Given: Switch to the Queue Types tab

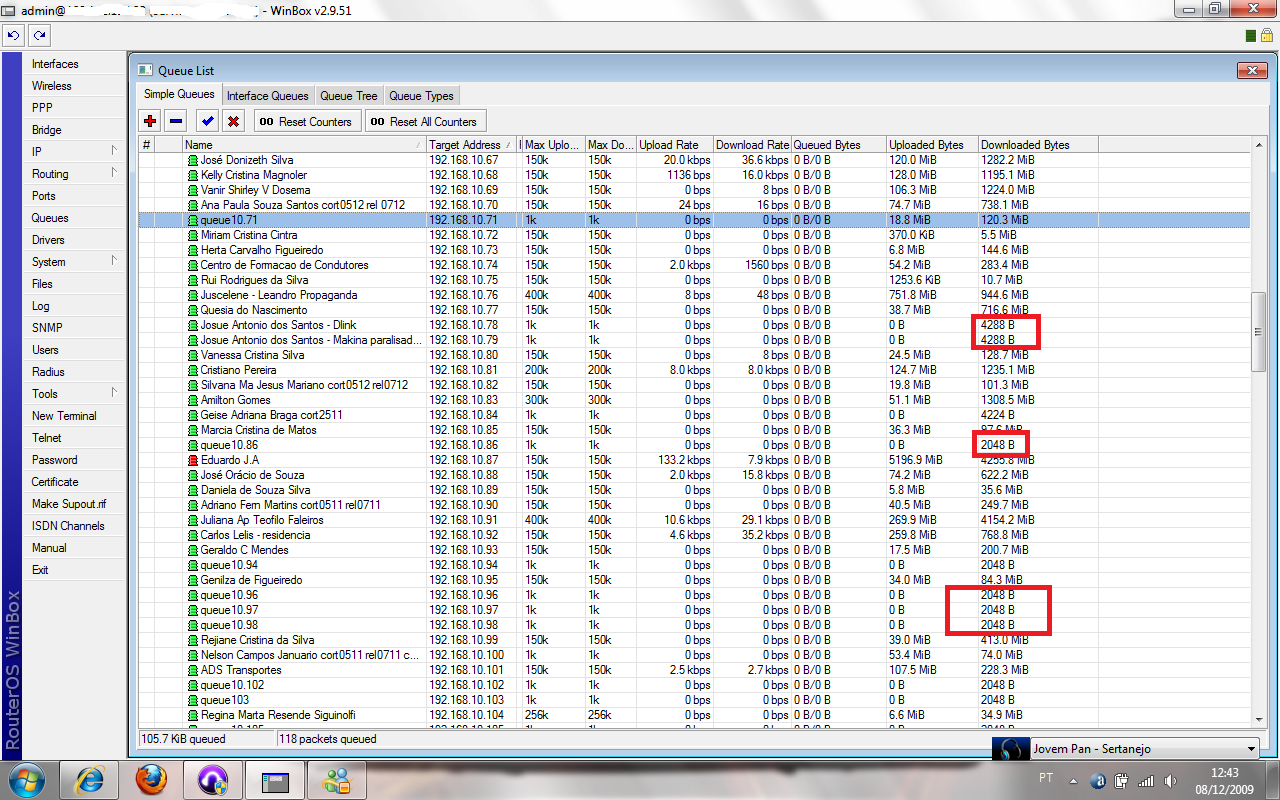Looking at the screenshot, I should [x=421, y=96].
